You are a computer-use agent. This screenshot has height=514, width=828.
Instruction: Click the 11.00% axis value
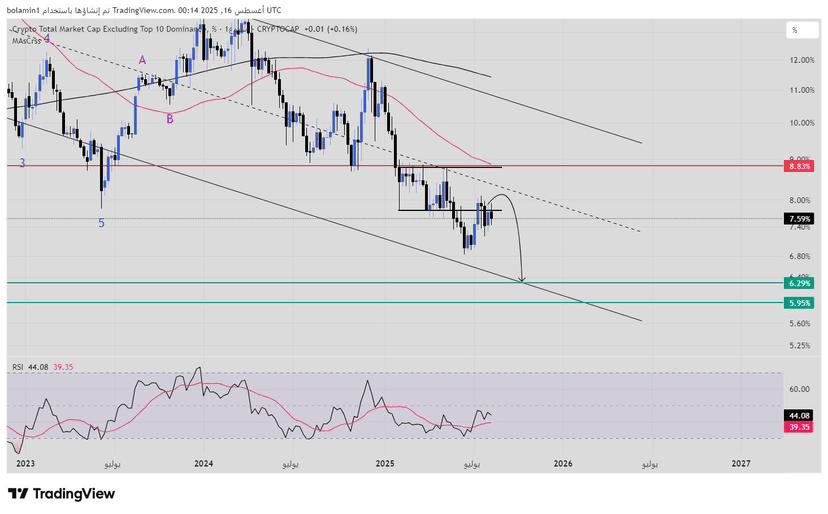click(802, 90)
